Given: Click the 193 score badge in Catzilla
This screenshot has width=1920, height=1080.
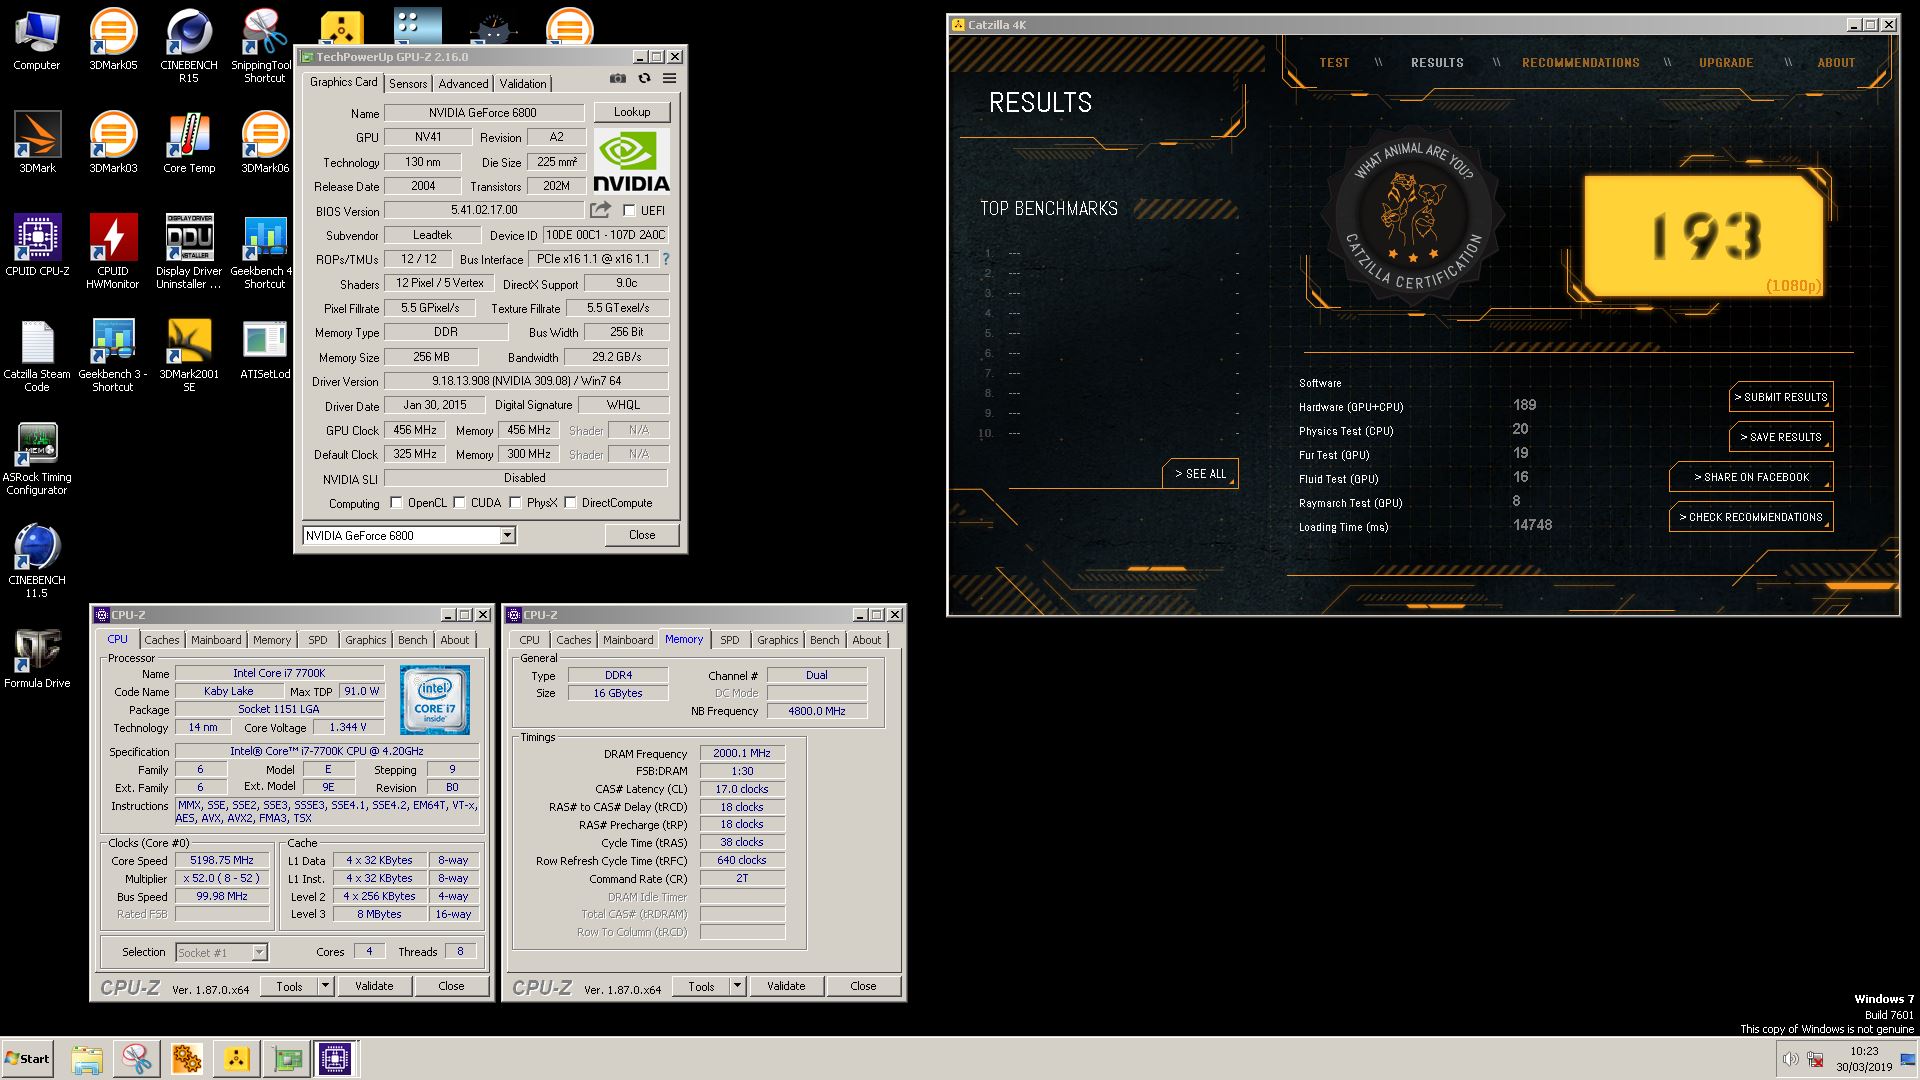Looking at the screenshot, I should pos(1704,237).
